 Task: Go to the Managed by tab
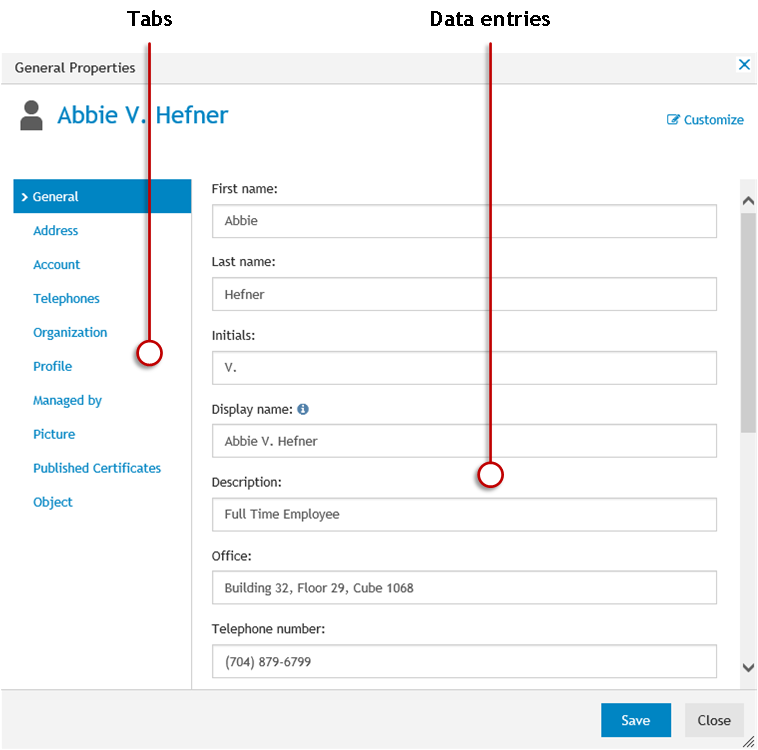point(68,401)
